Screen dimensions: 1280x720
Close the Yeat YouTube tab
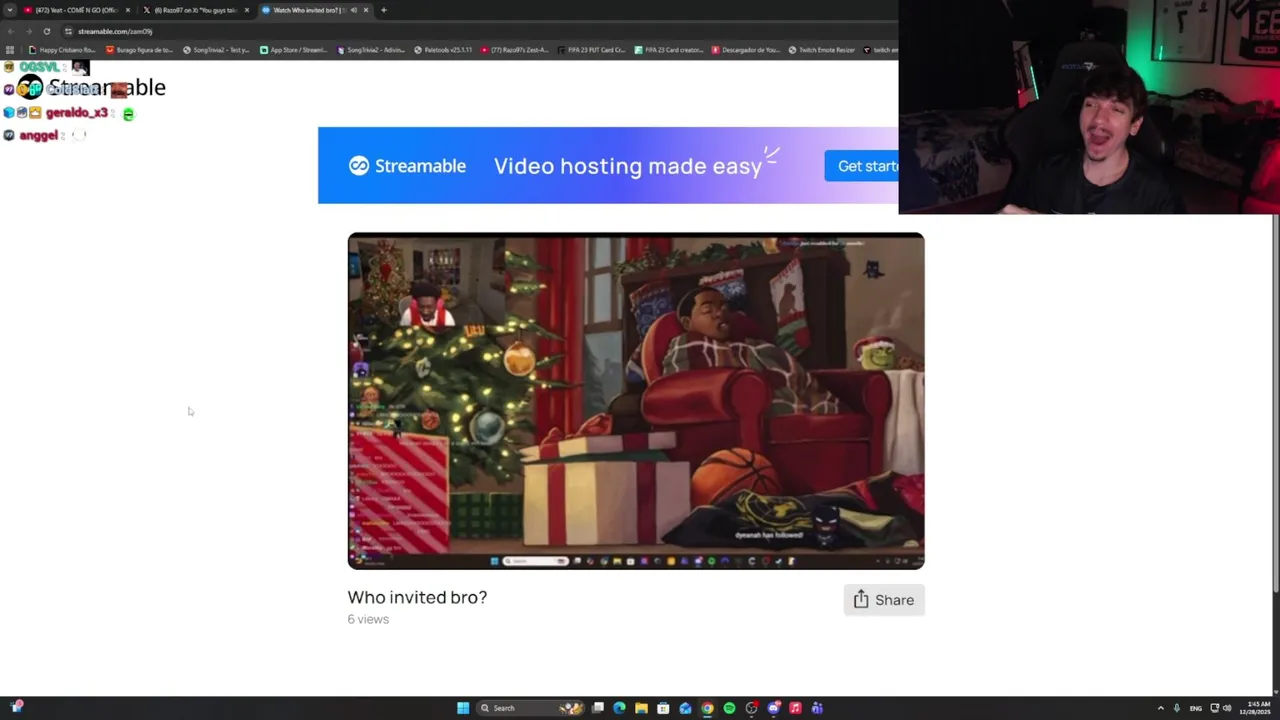pyautogui.click(x=128, y=10)
